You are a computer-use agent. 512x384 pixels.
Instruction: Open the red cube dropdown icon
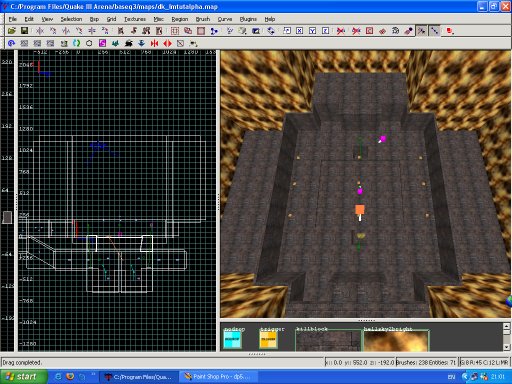coord(450,31)
